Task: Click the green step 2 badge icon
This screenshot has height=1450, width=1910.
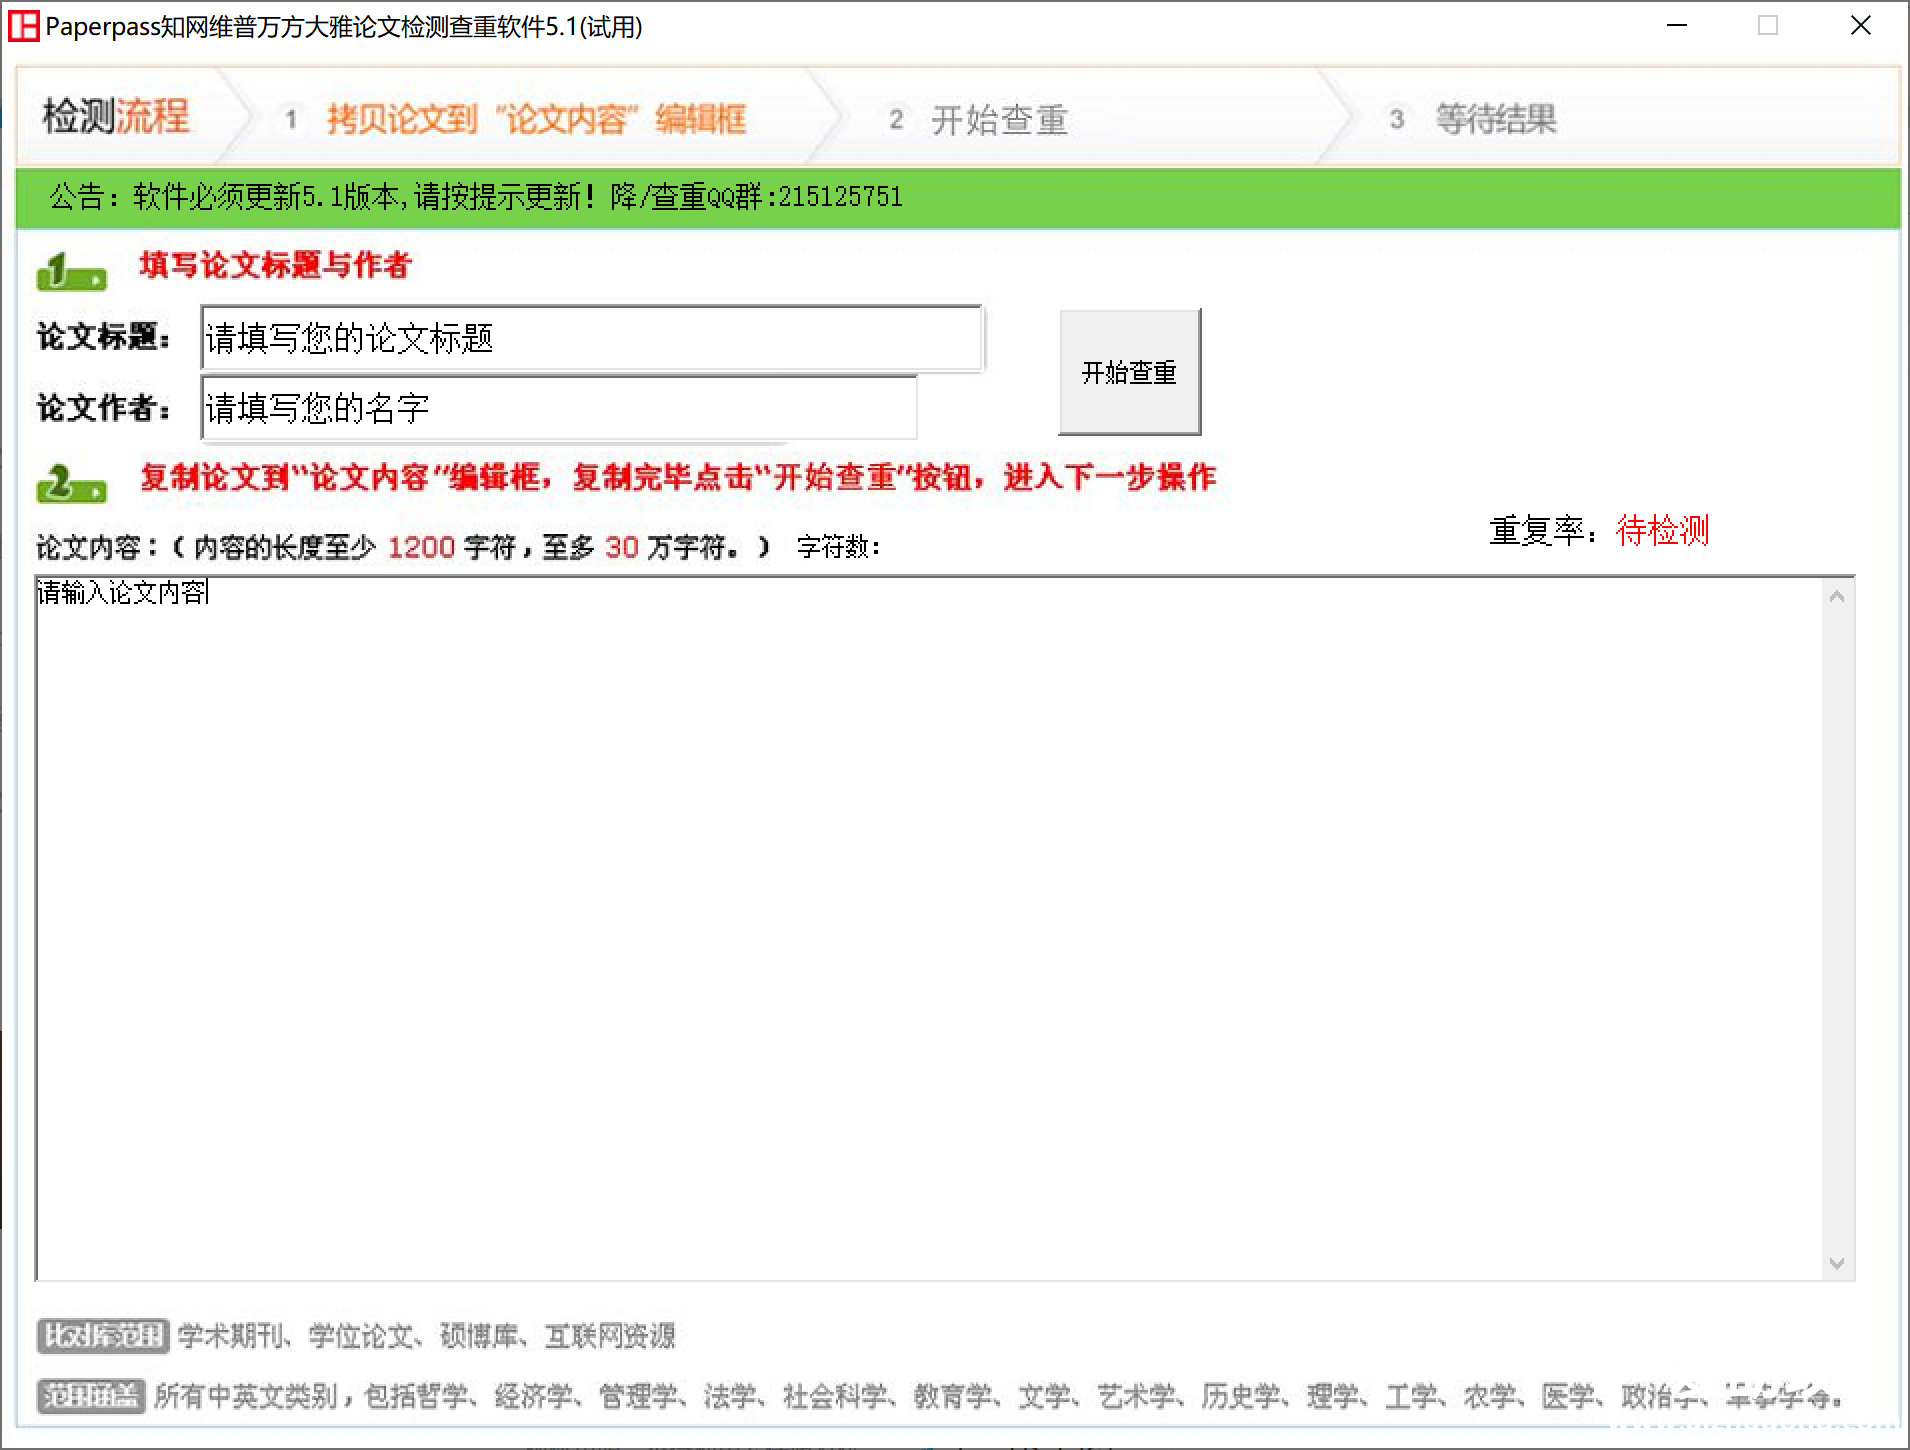Action: pos(71,483)
